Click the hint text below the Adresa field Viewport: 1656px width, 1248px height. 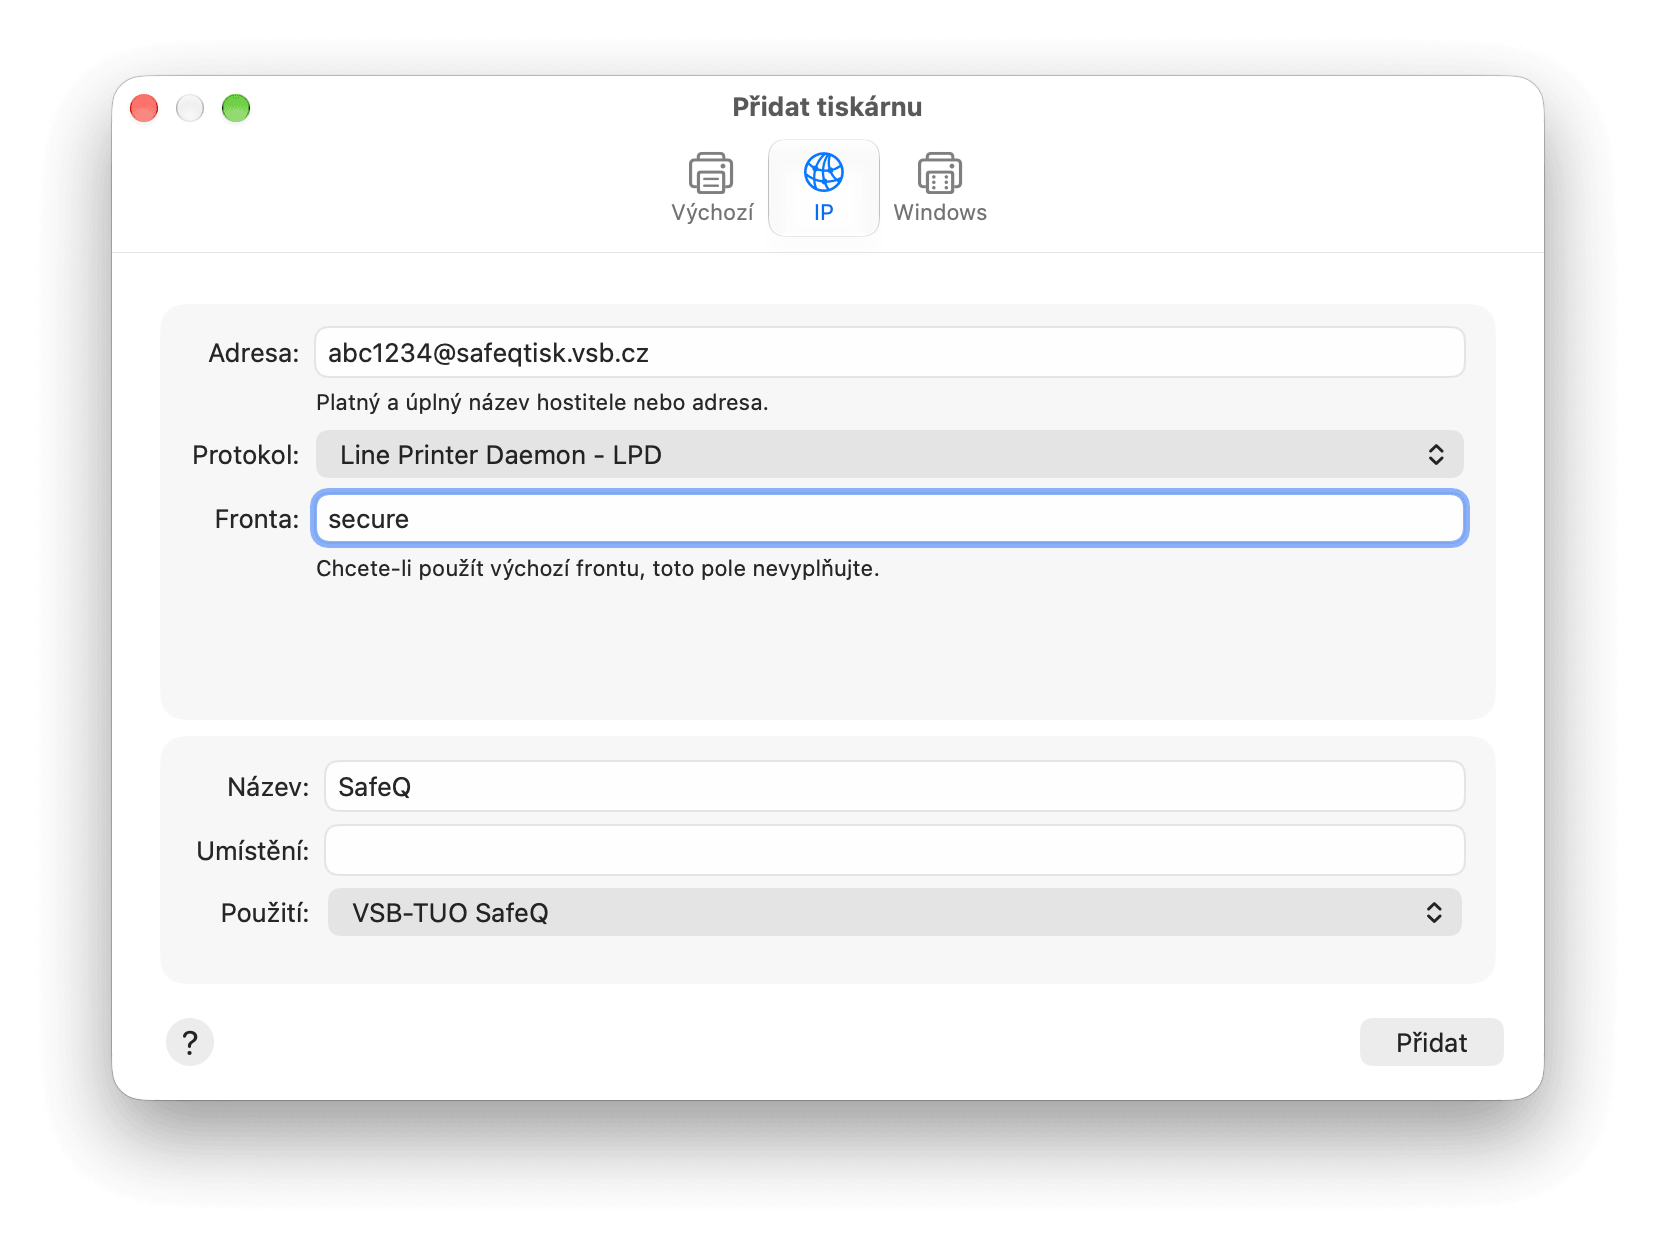pyautogui.click(x=542, y=403)
